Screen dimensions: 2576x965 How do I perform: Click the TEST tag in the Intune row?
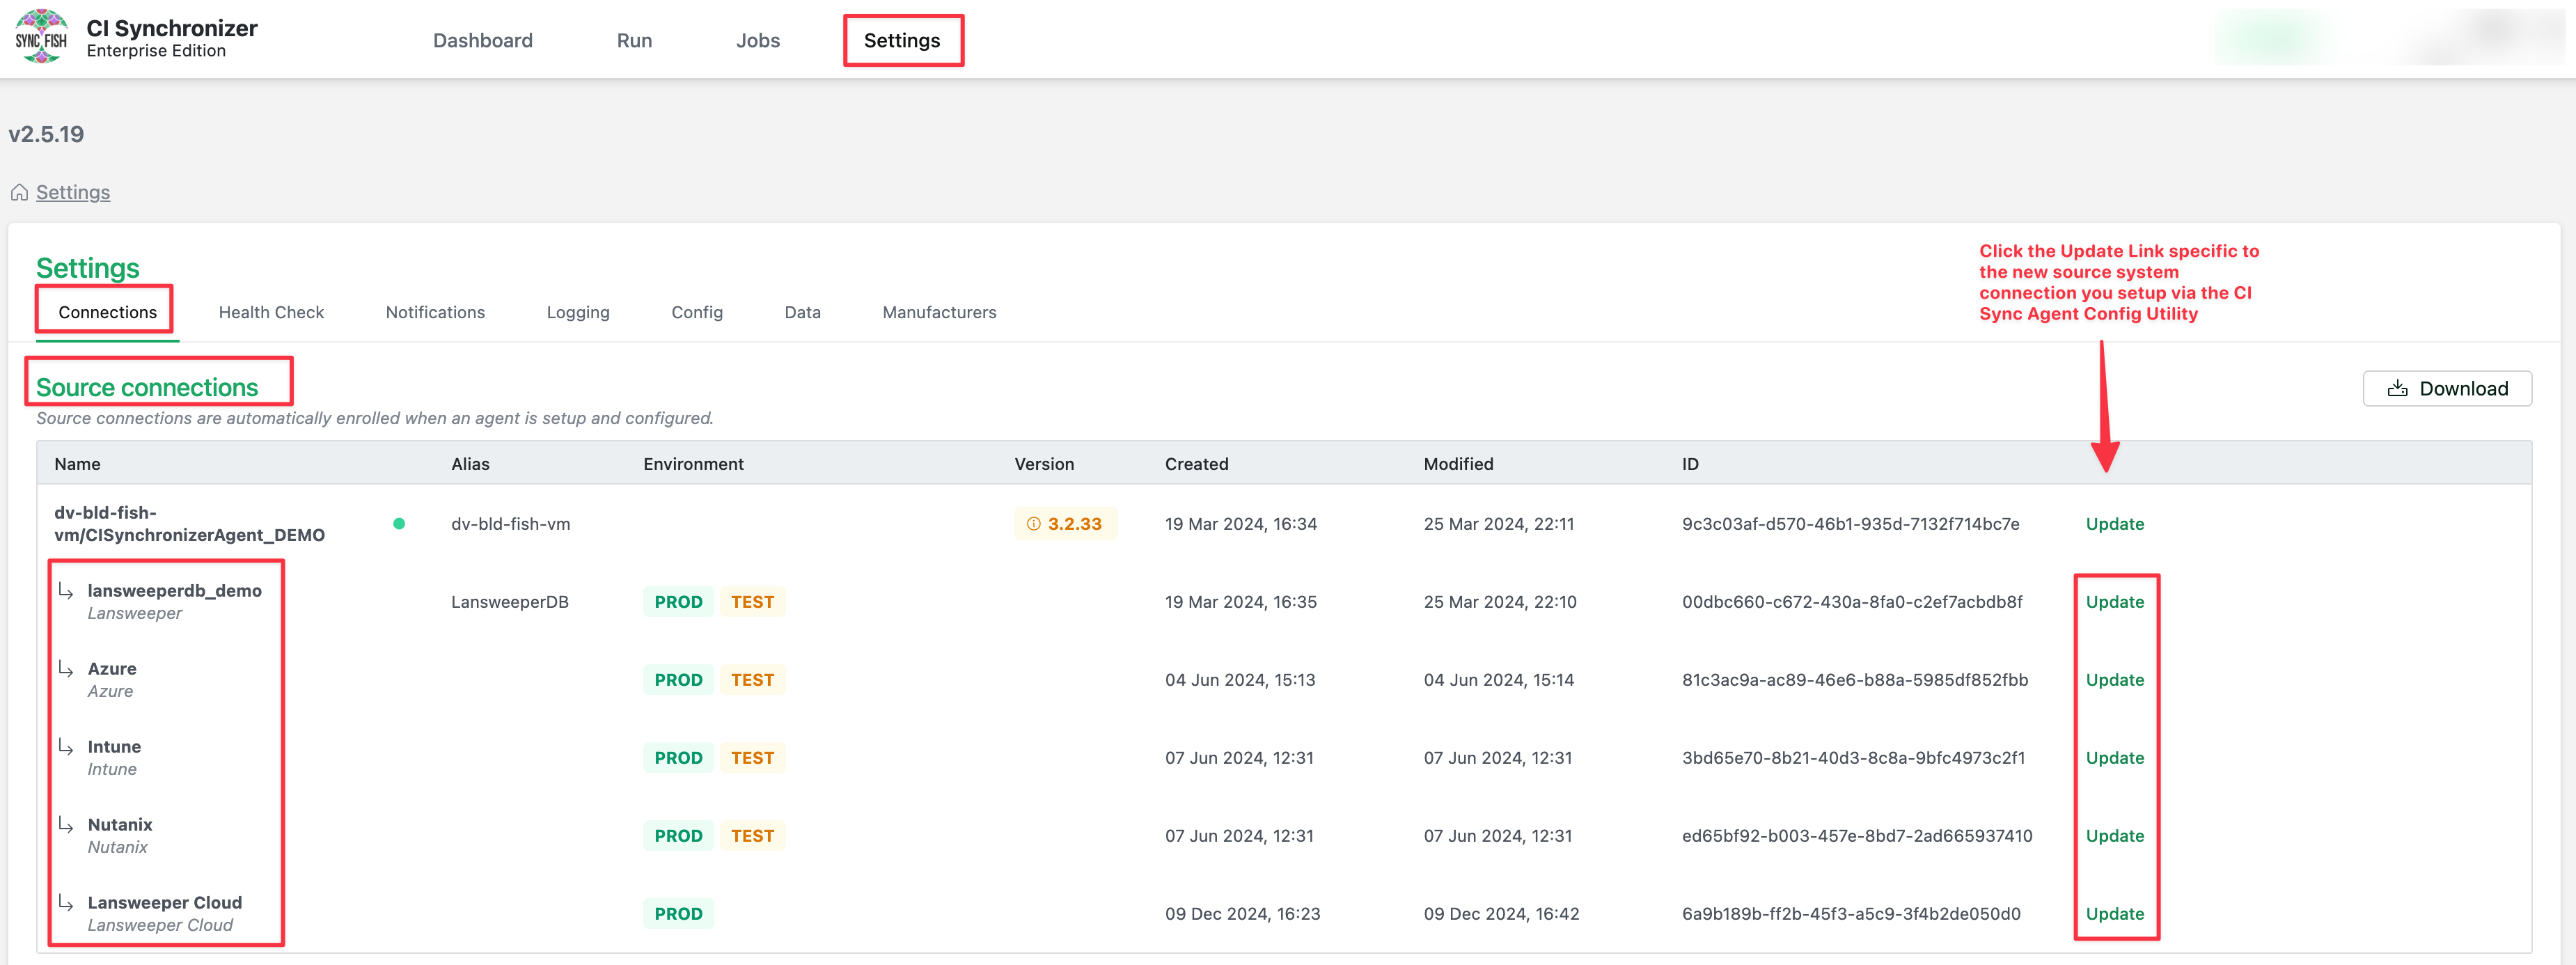click(x=752, y=757)
